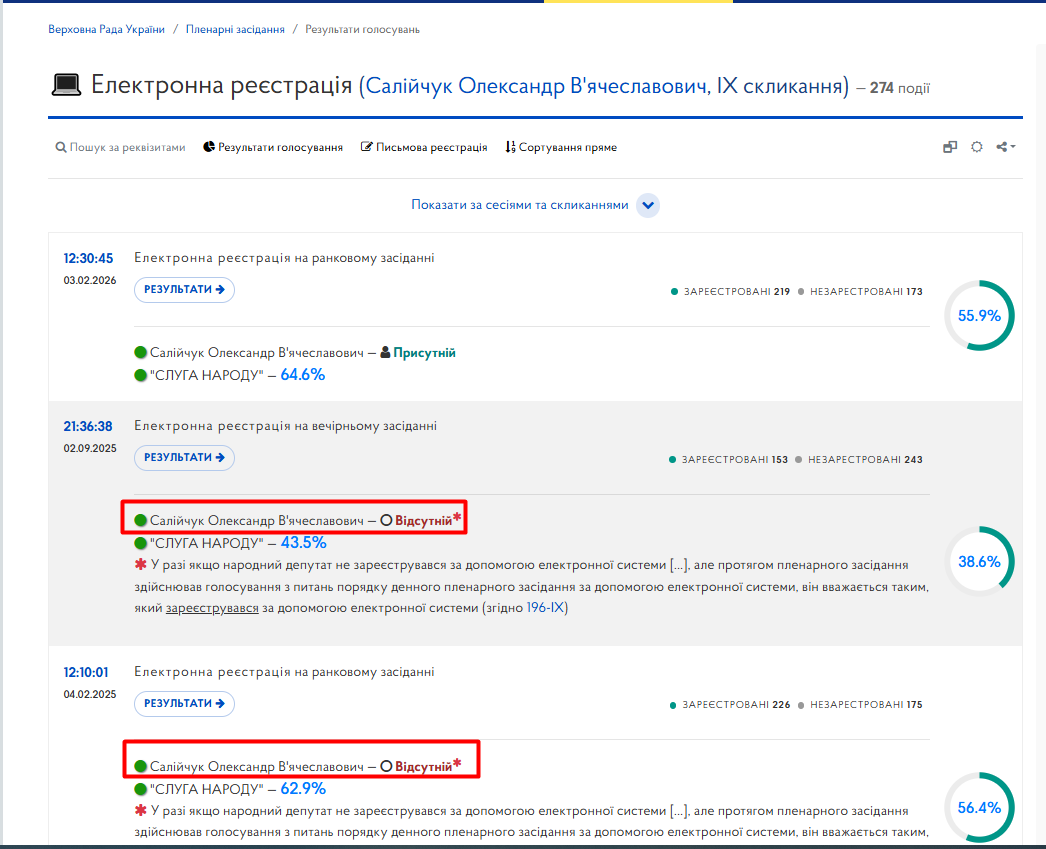Click the sort arrow icon
The height and width of the screenshot is (849, 1046).
[510, 147]
